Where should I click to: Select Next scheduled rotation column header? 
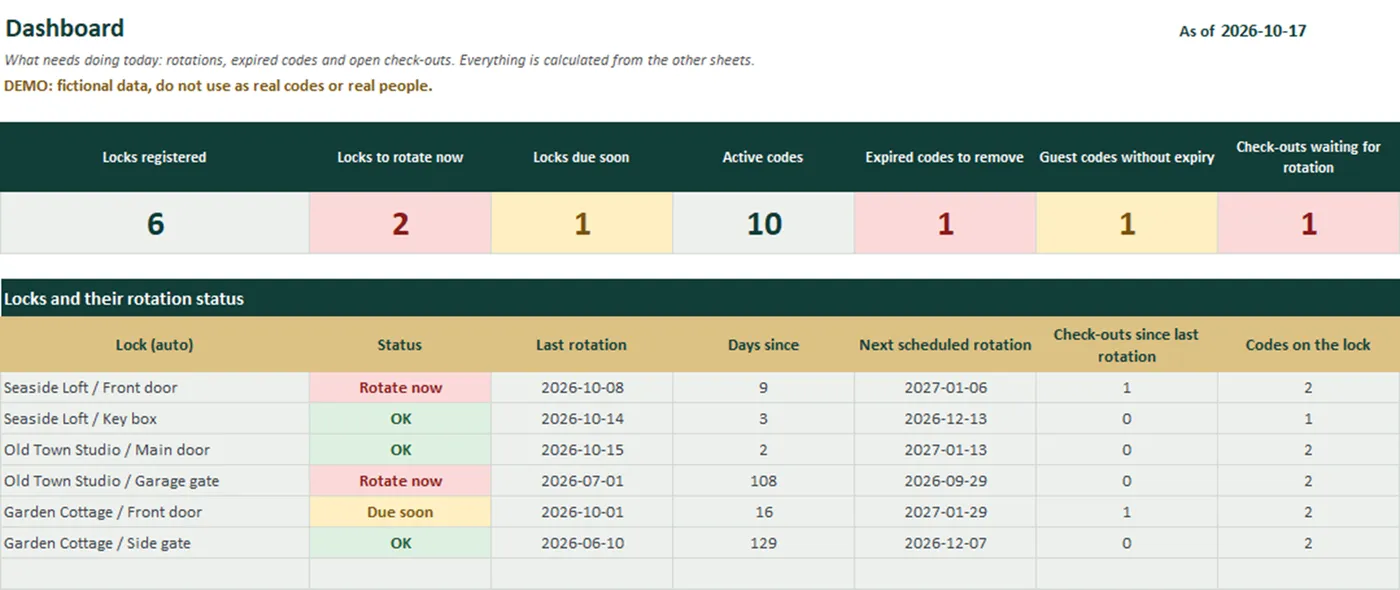[x=945, y=345]
